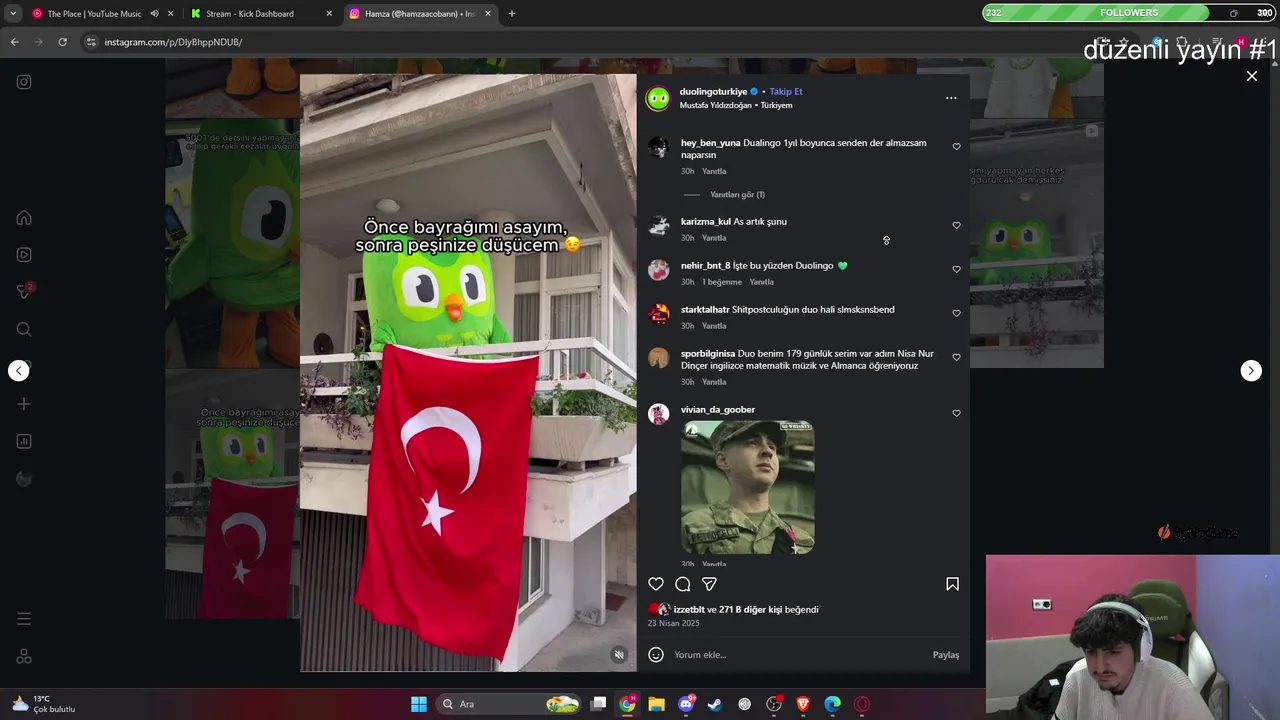Switch to The Place YouTube Music tab
1280x720 pixels.
coord(94,14)
